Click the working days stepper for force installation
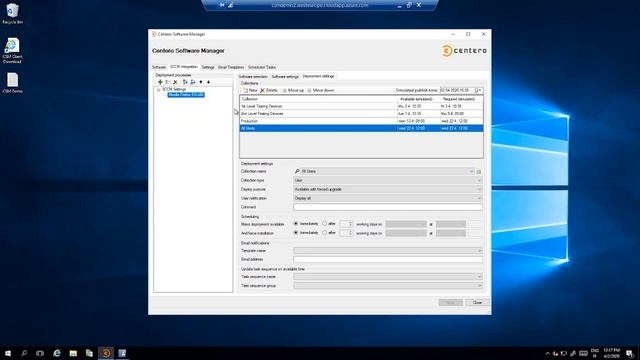 pos(350,233)
